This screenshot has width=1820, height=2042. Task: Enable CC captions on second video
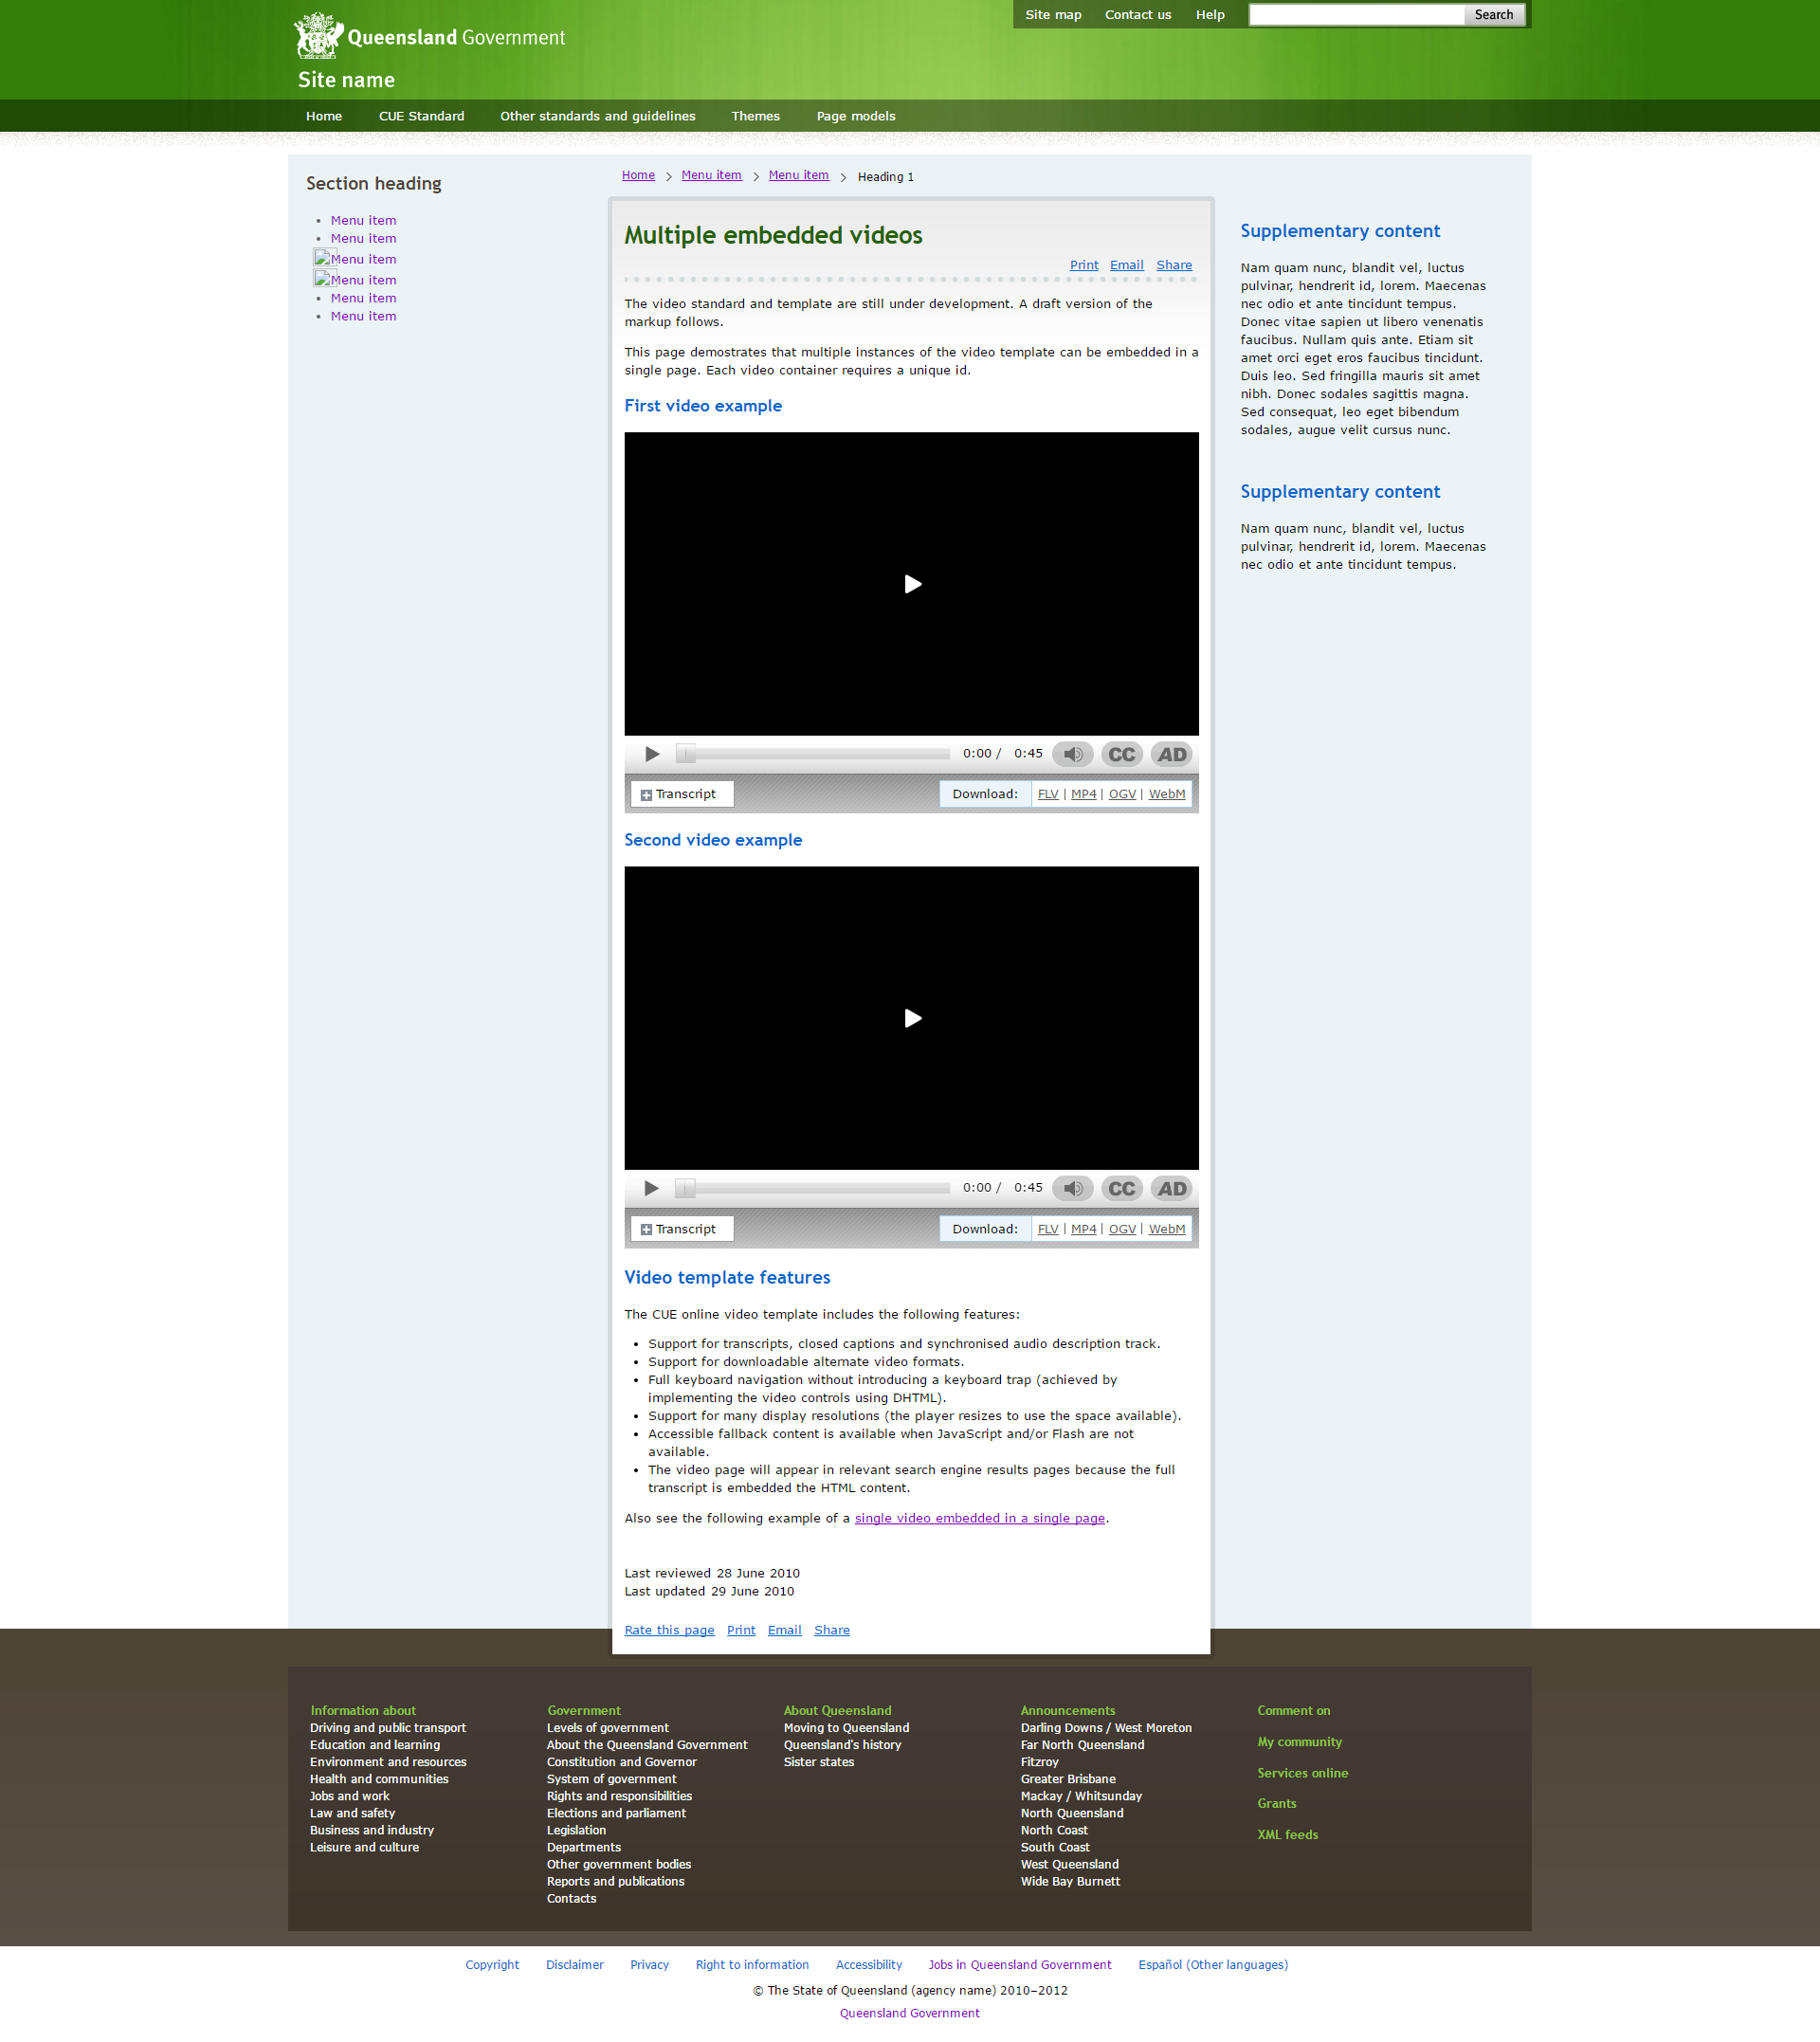click(x=1121, y=1188)
